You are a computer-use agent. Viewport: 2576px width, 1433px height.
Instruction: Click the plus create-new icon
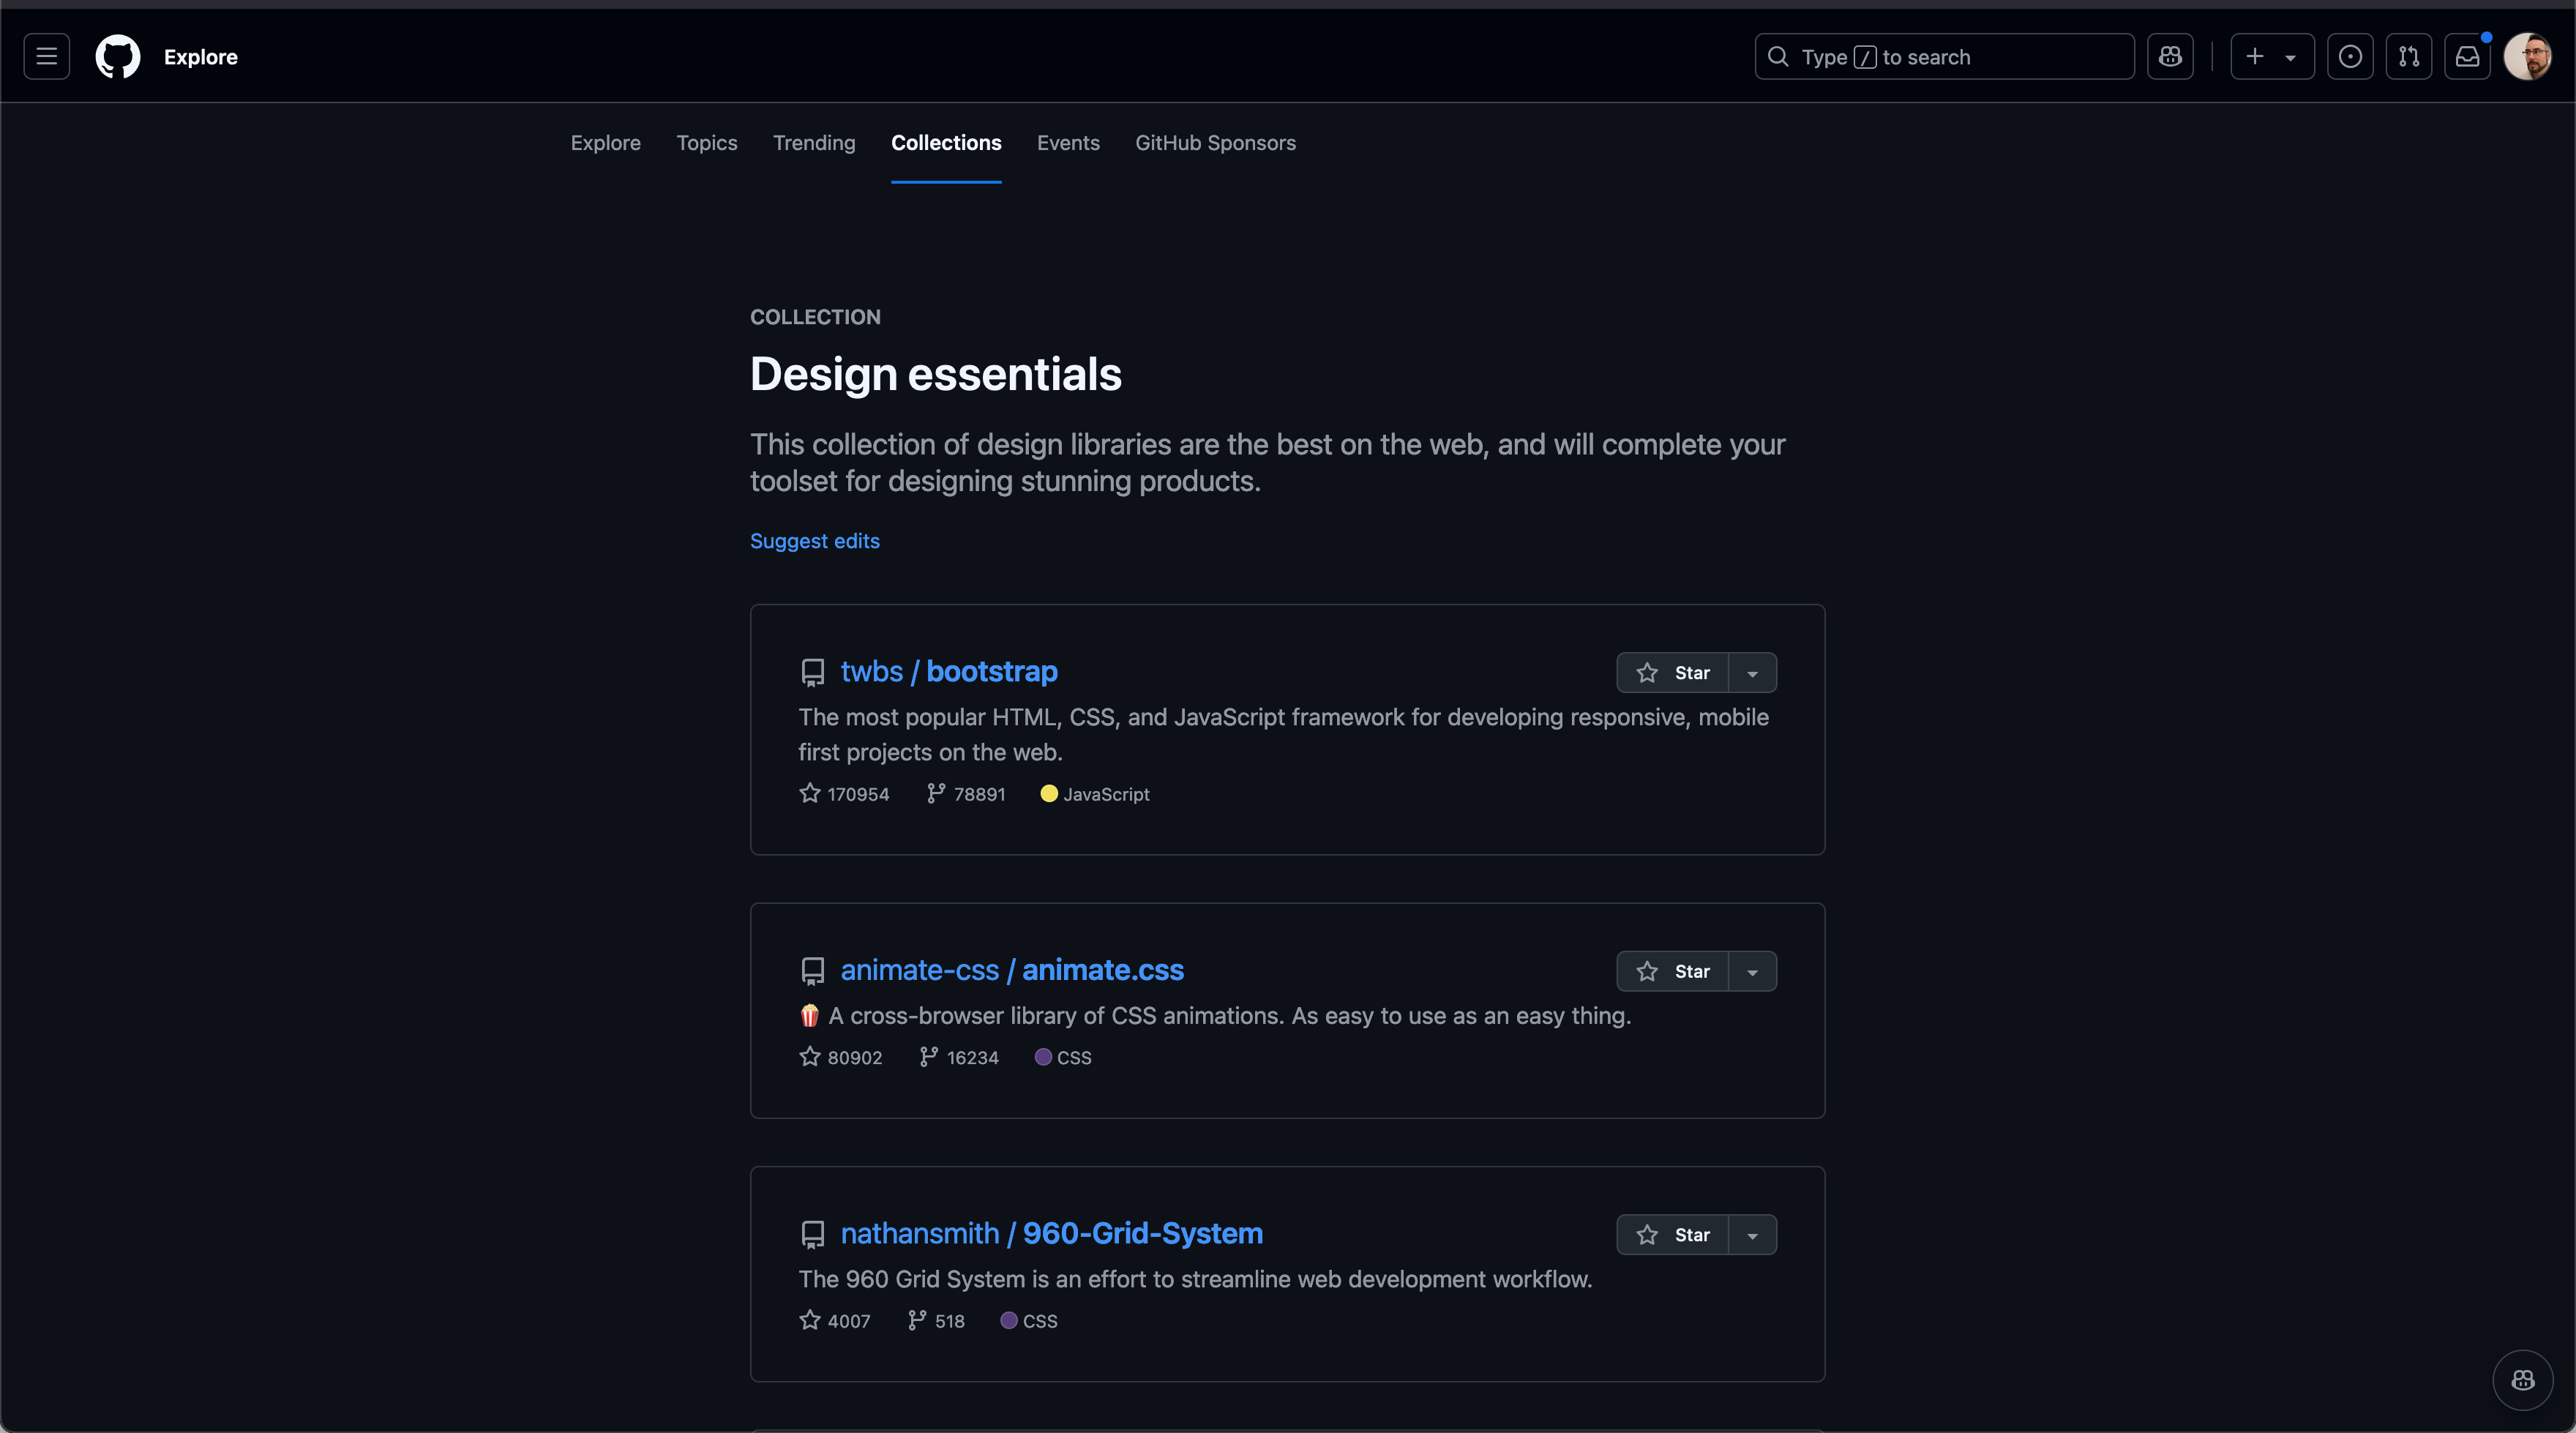point(2254,56)
